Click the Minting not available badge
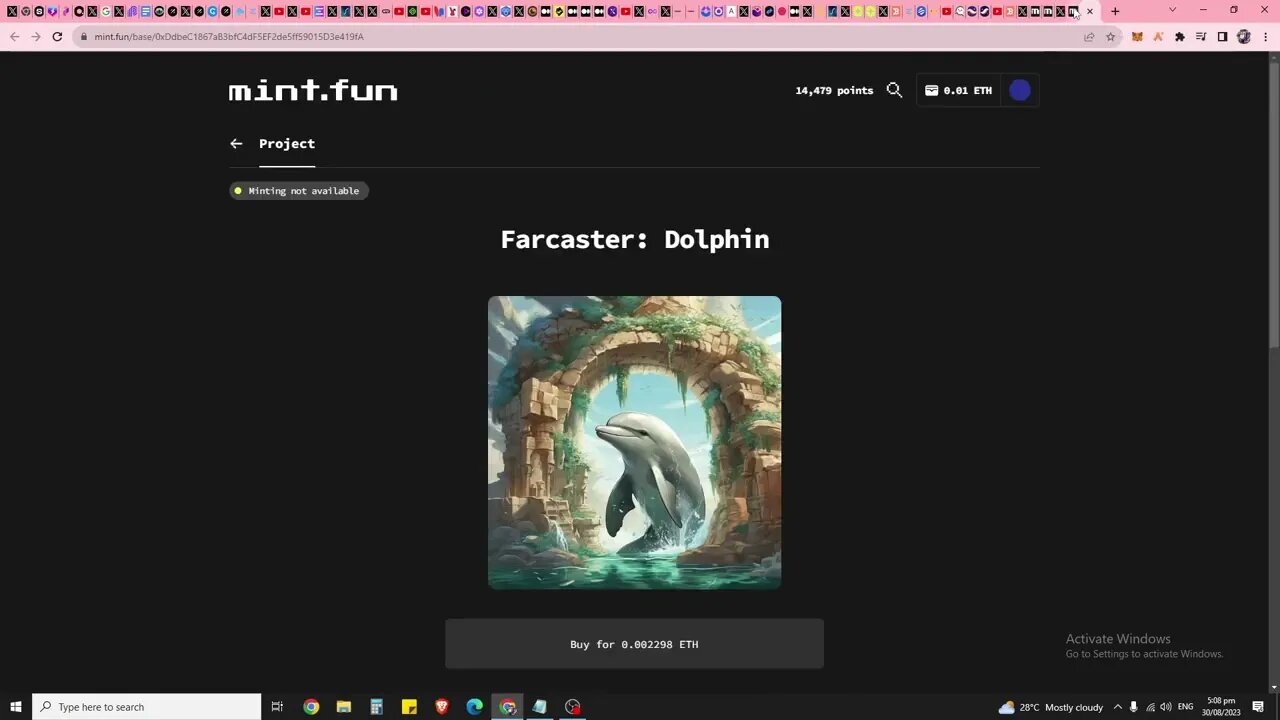 click(299, 191)
